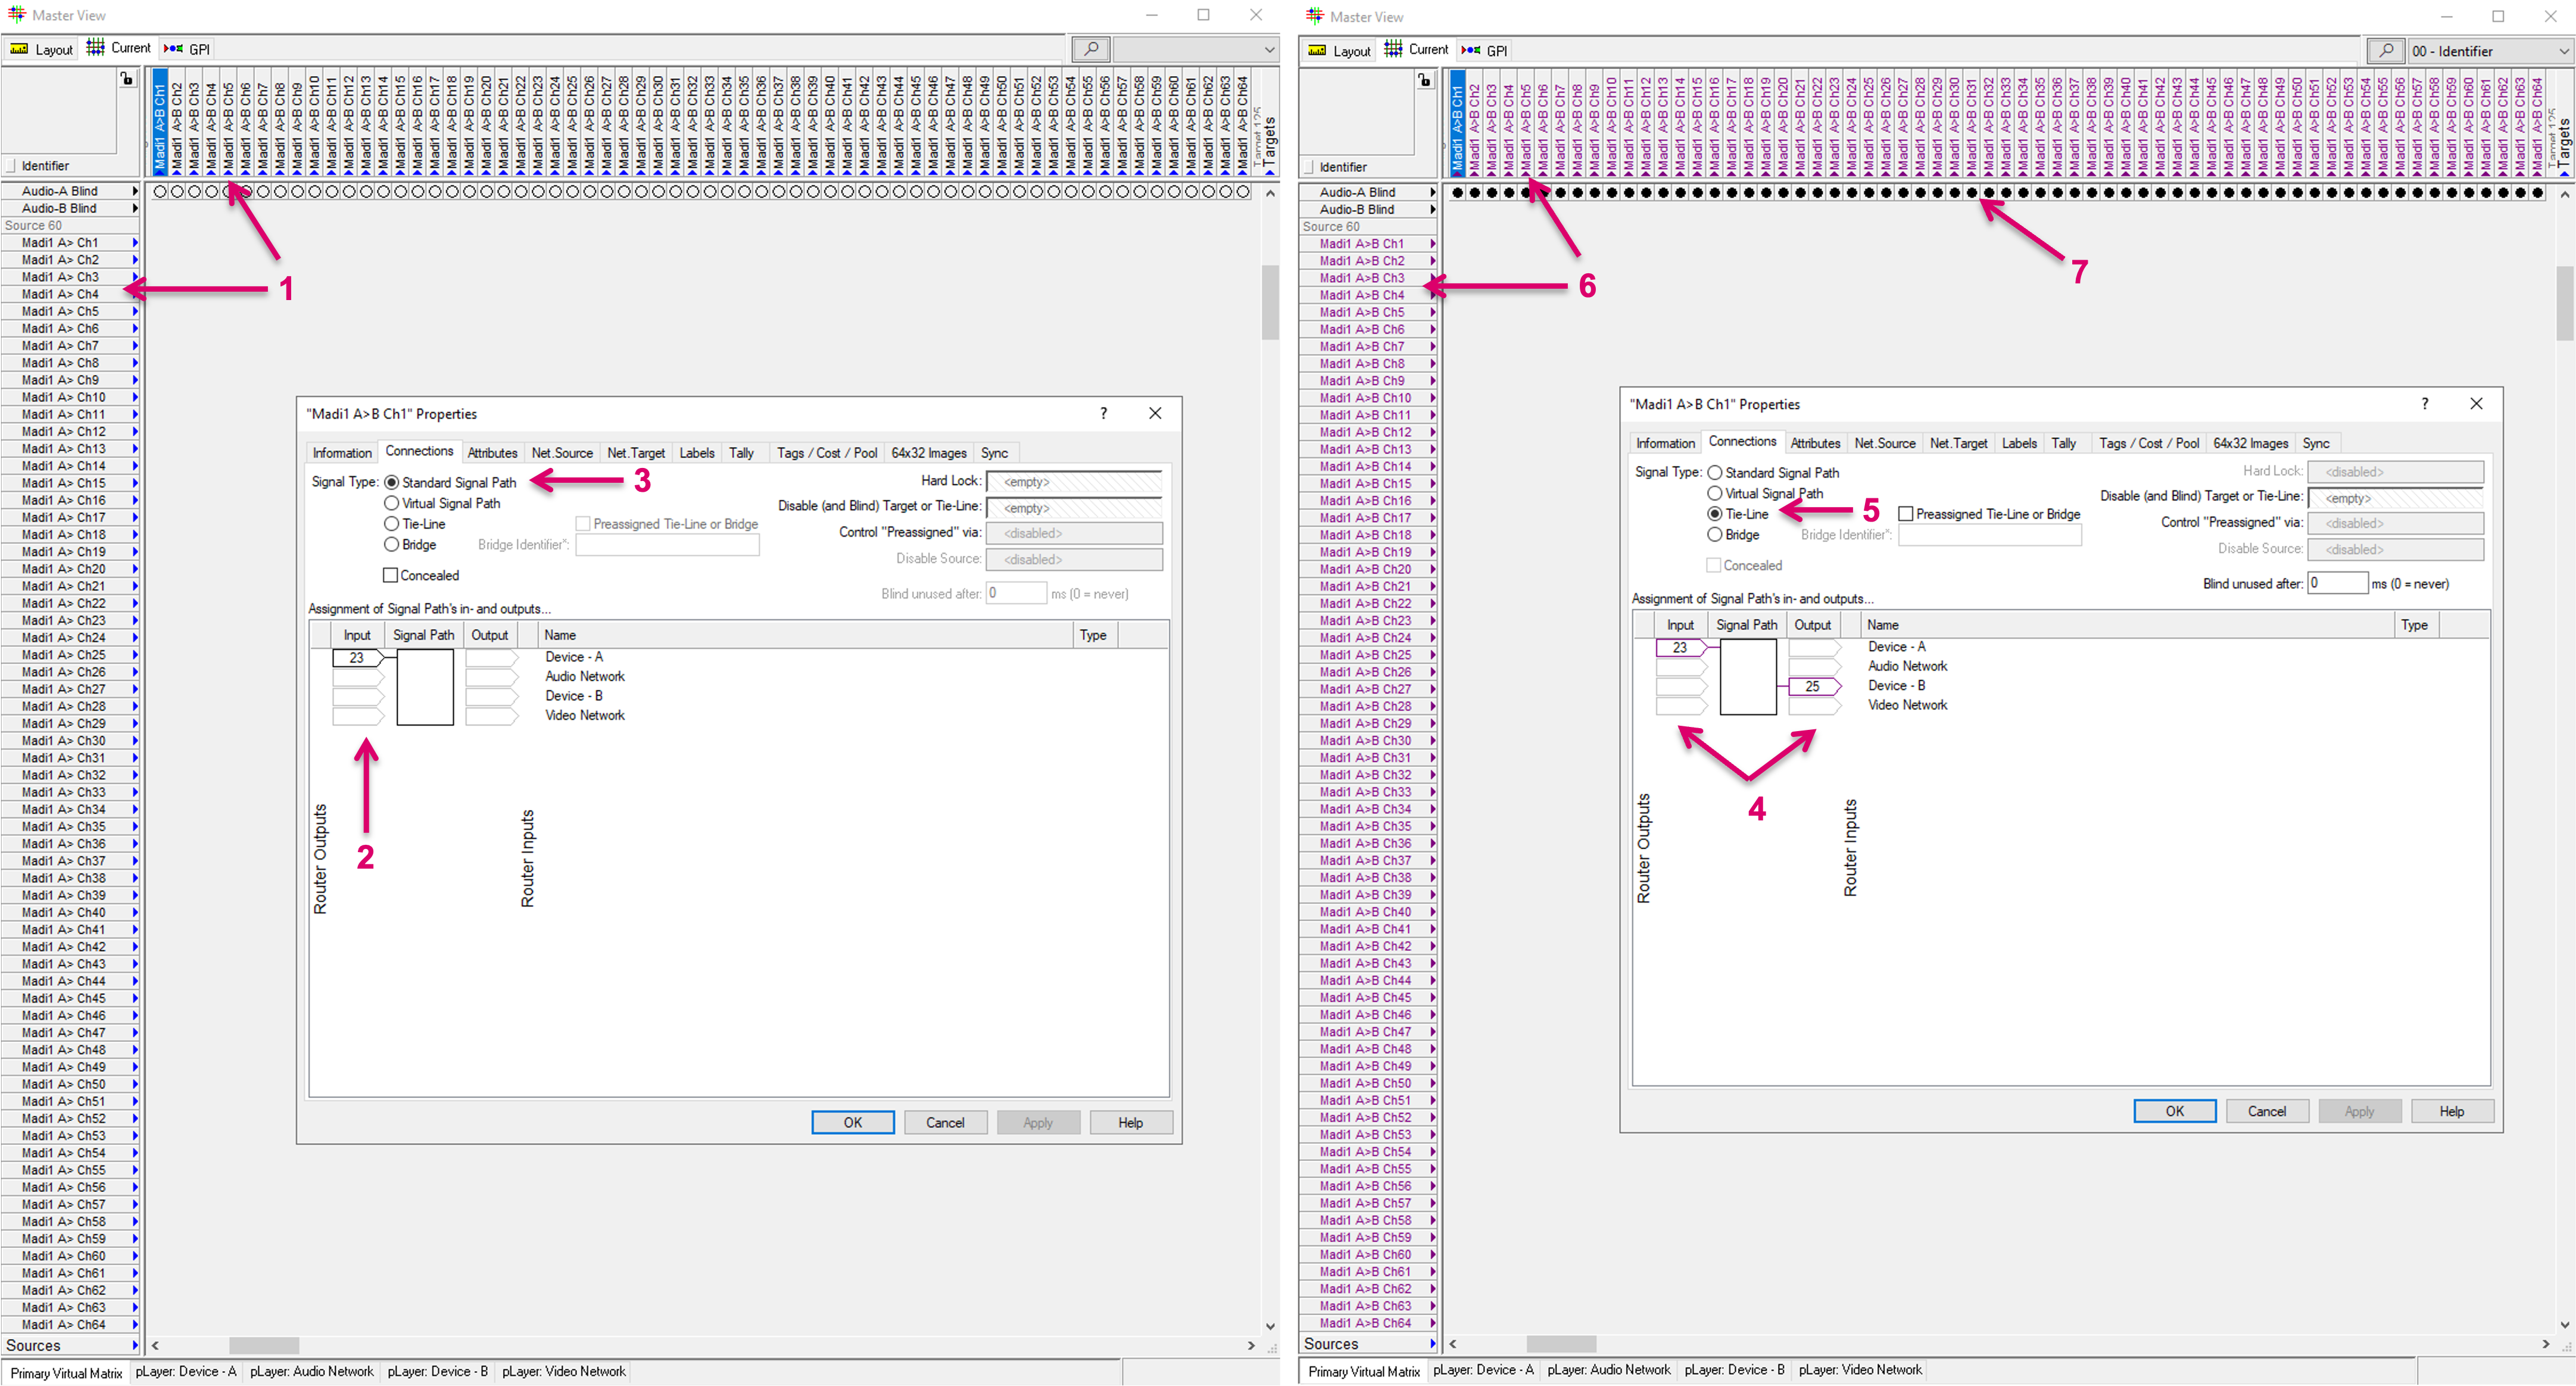Toggle the padlock icon in the right window
The height and width of the screenshot is (1386, 2576).
[x=1425, y=80]
